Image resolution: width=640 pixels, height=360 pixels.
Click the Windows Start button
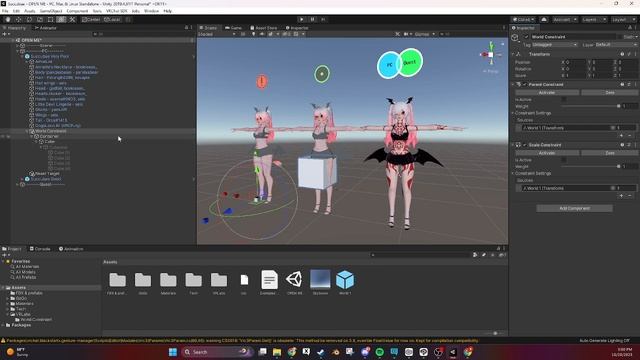[x=173, y=352]
